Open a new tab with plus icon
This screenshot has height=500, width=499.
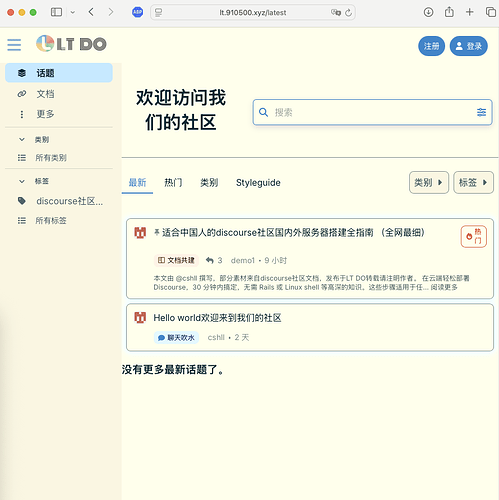click(469, 12)
